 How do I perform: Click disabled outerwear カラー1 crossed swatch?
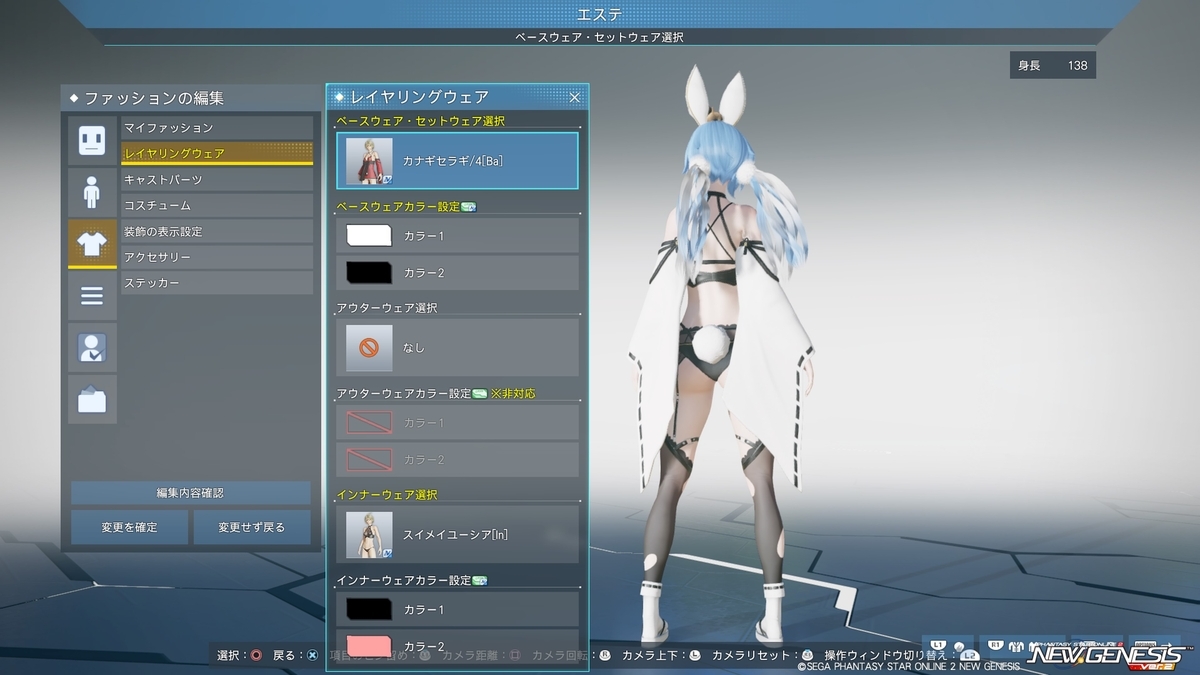point(368,423)
